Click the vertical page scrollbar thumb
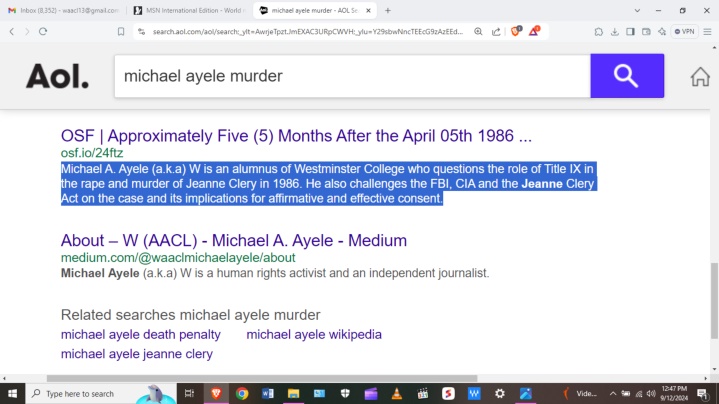719x404 pixels. point(714,301)
